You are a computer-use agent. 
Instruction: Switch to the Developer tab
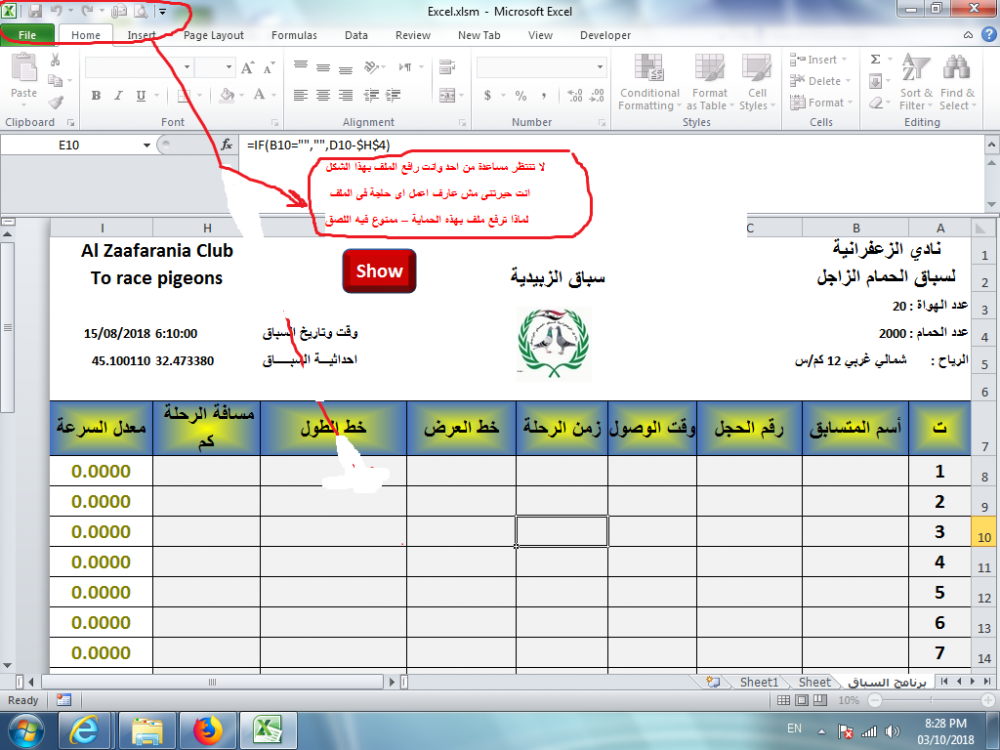(605, 35)
